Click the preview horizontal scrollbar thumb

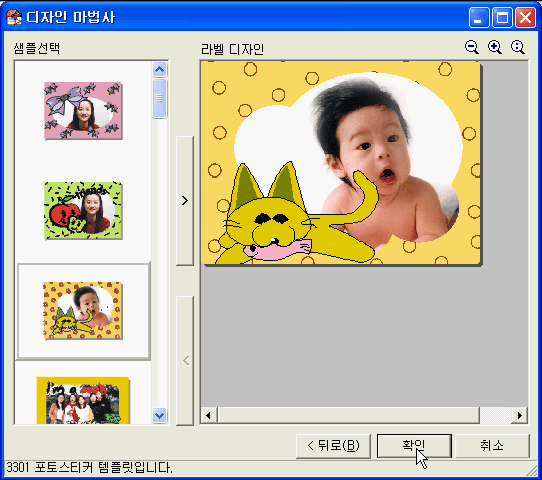pos(348,415)
